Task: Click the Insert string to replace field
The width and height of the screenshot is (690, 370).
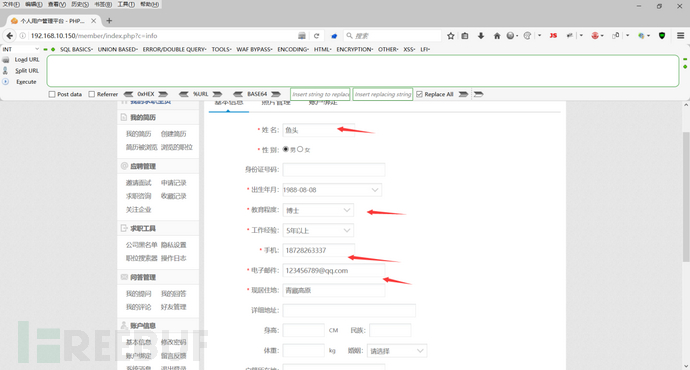Action: [x=320, y=94]
